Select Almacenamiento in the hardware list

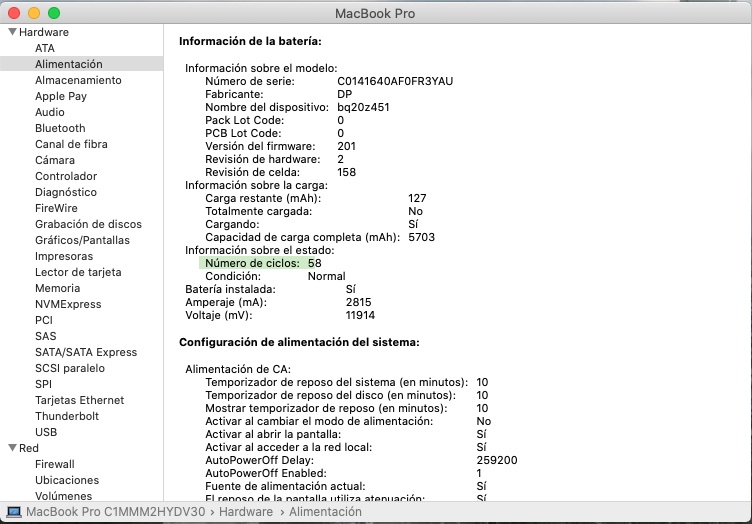(x=78, y=80)
